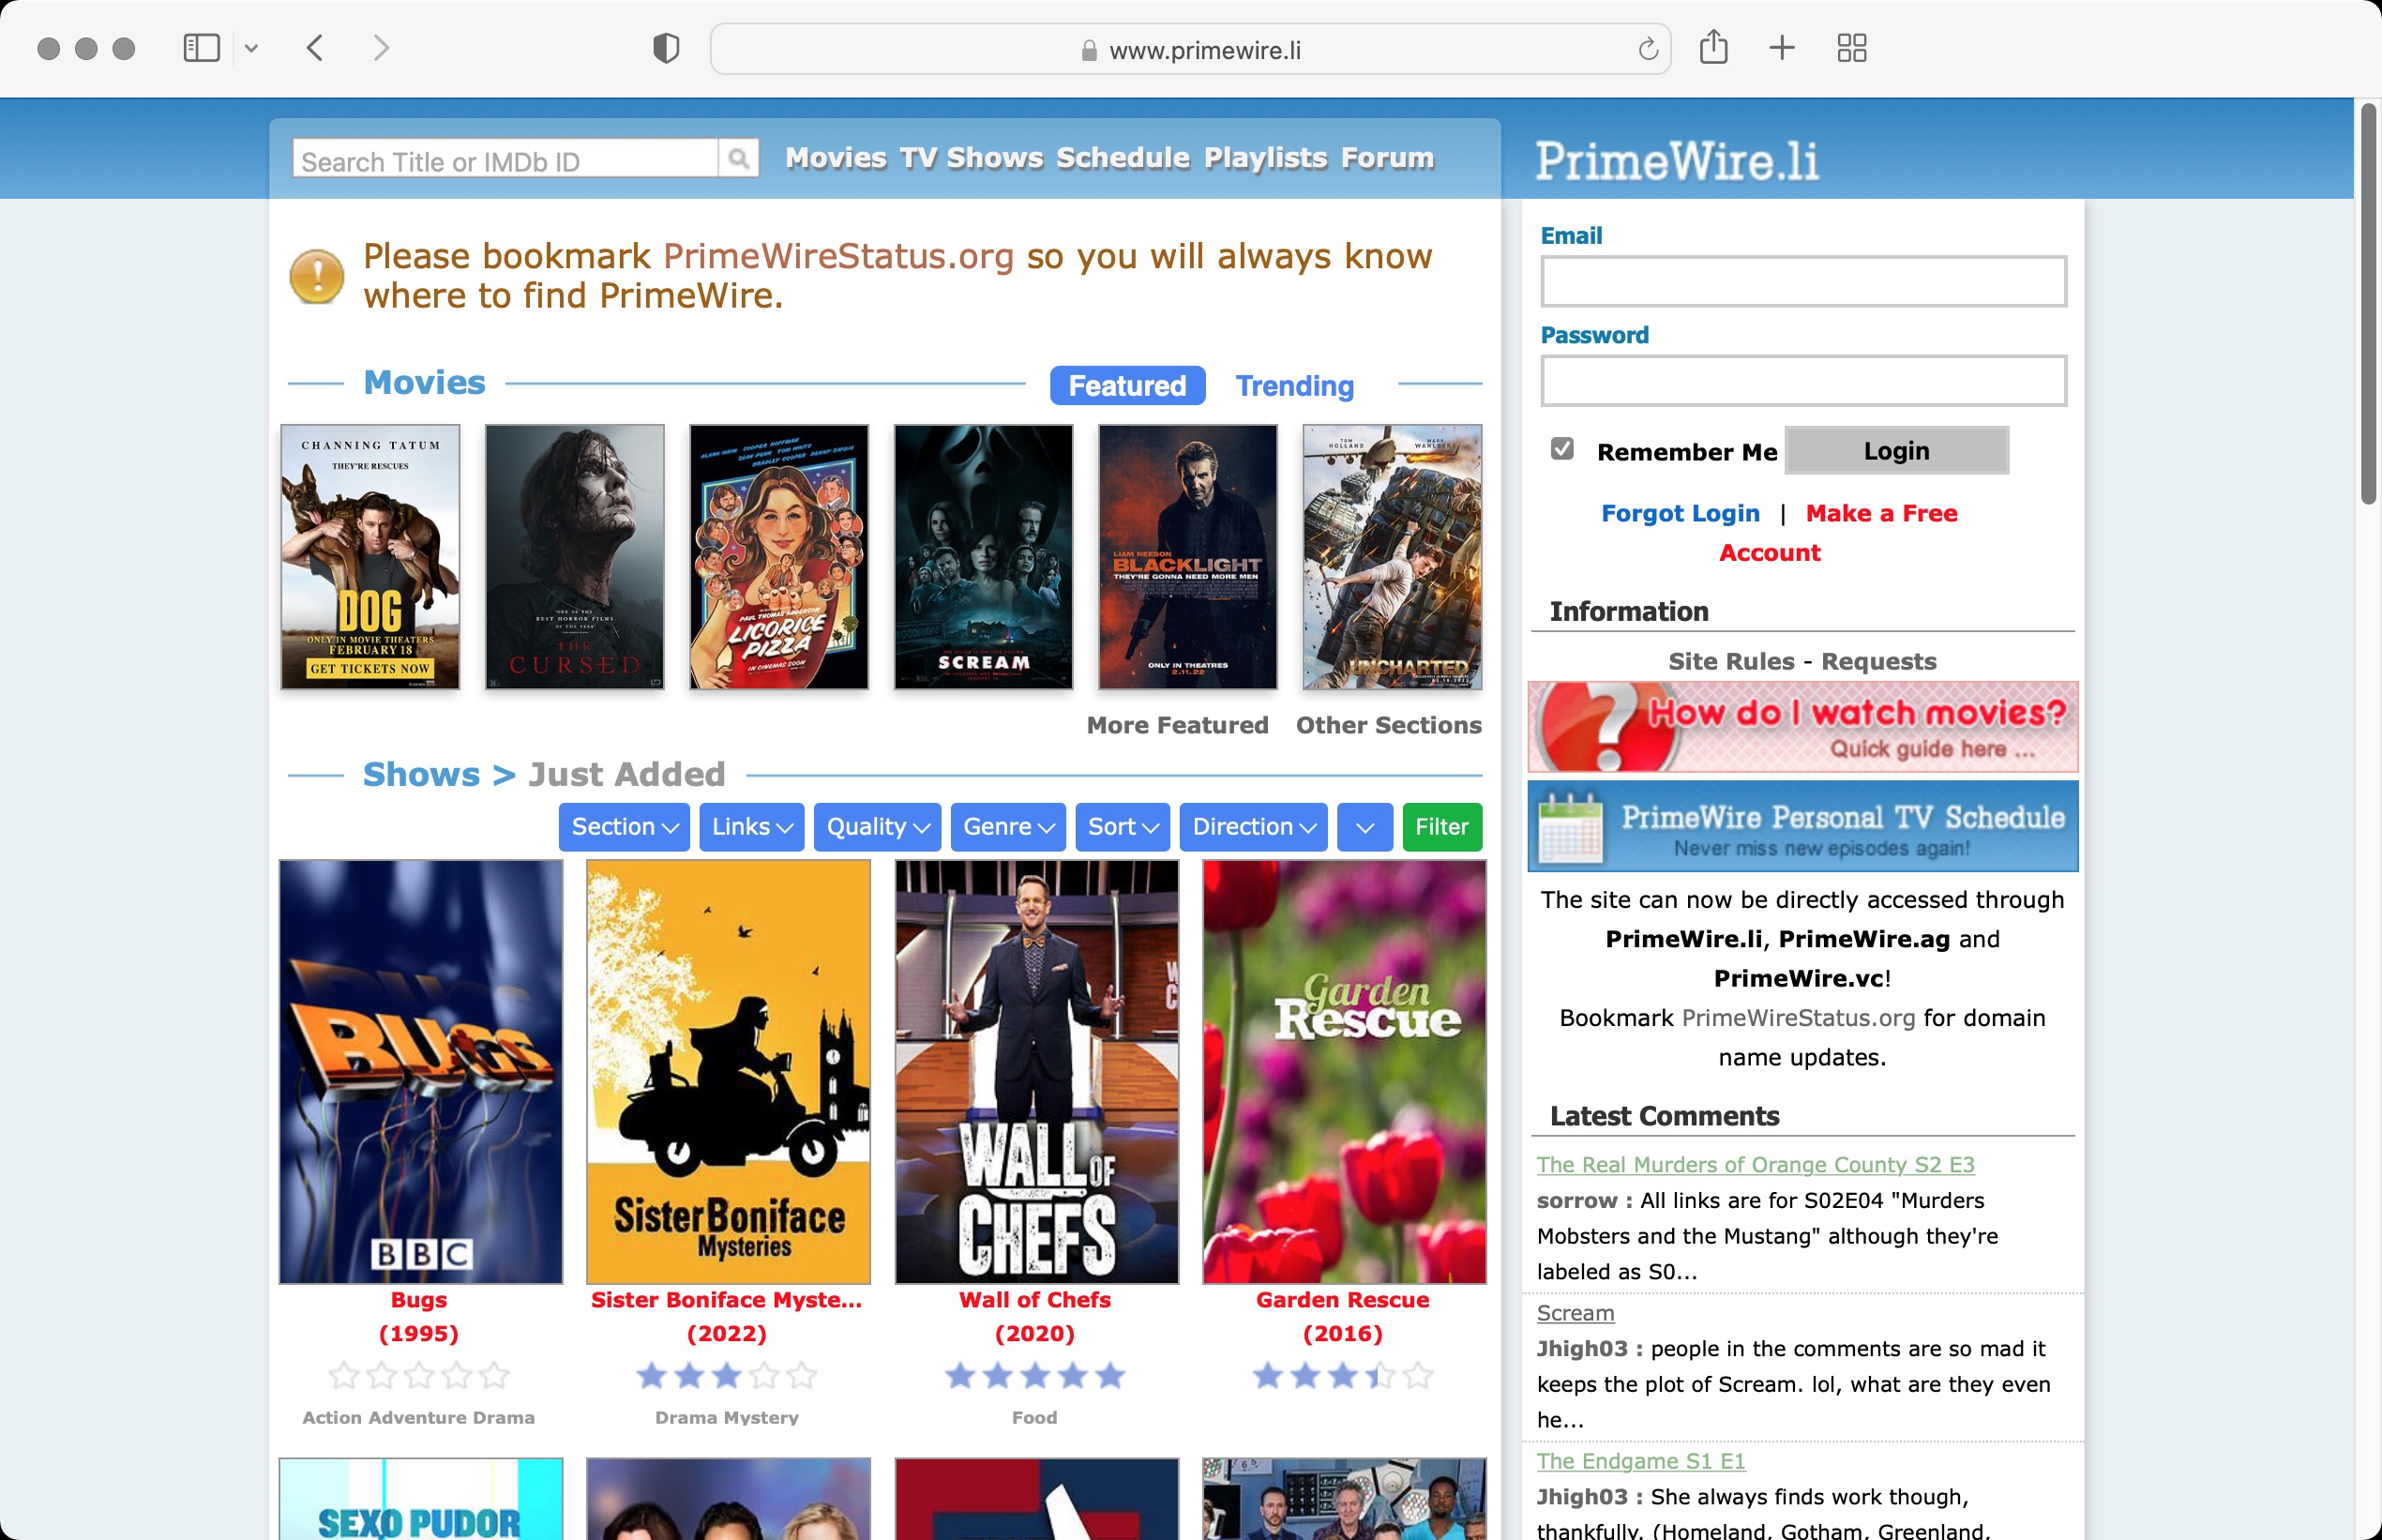Click the Scream movie thumbnail

pyautogui.click(x=981, y=555)
